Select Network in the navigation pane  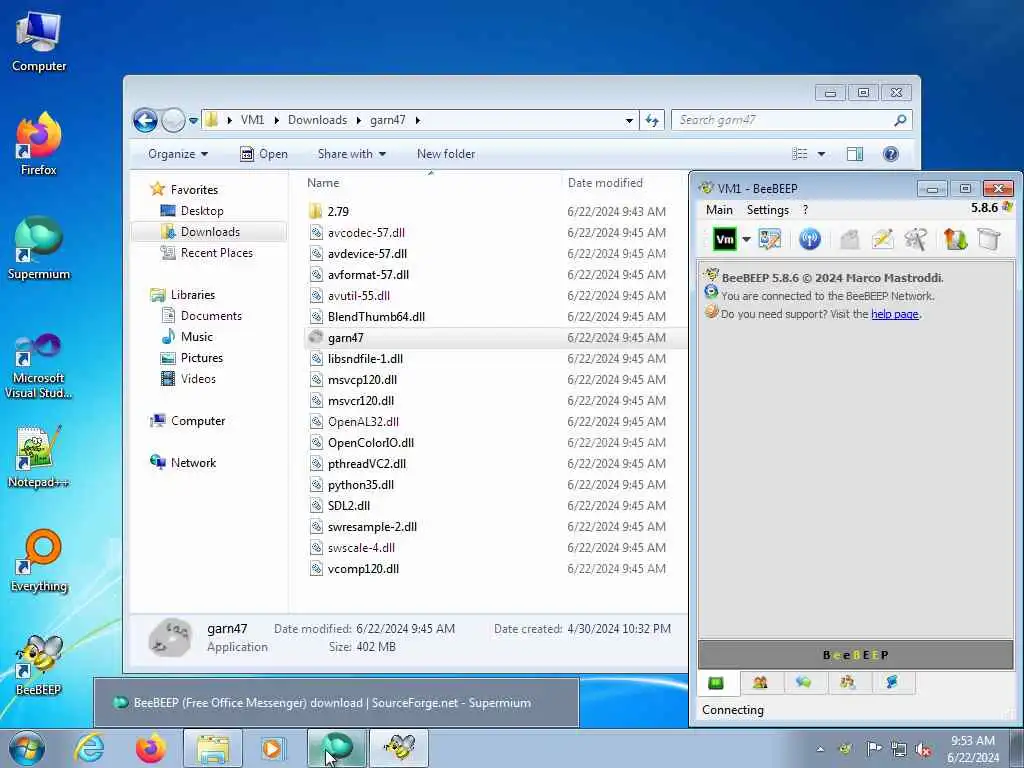tap(193, 463)
